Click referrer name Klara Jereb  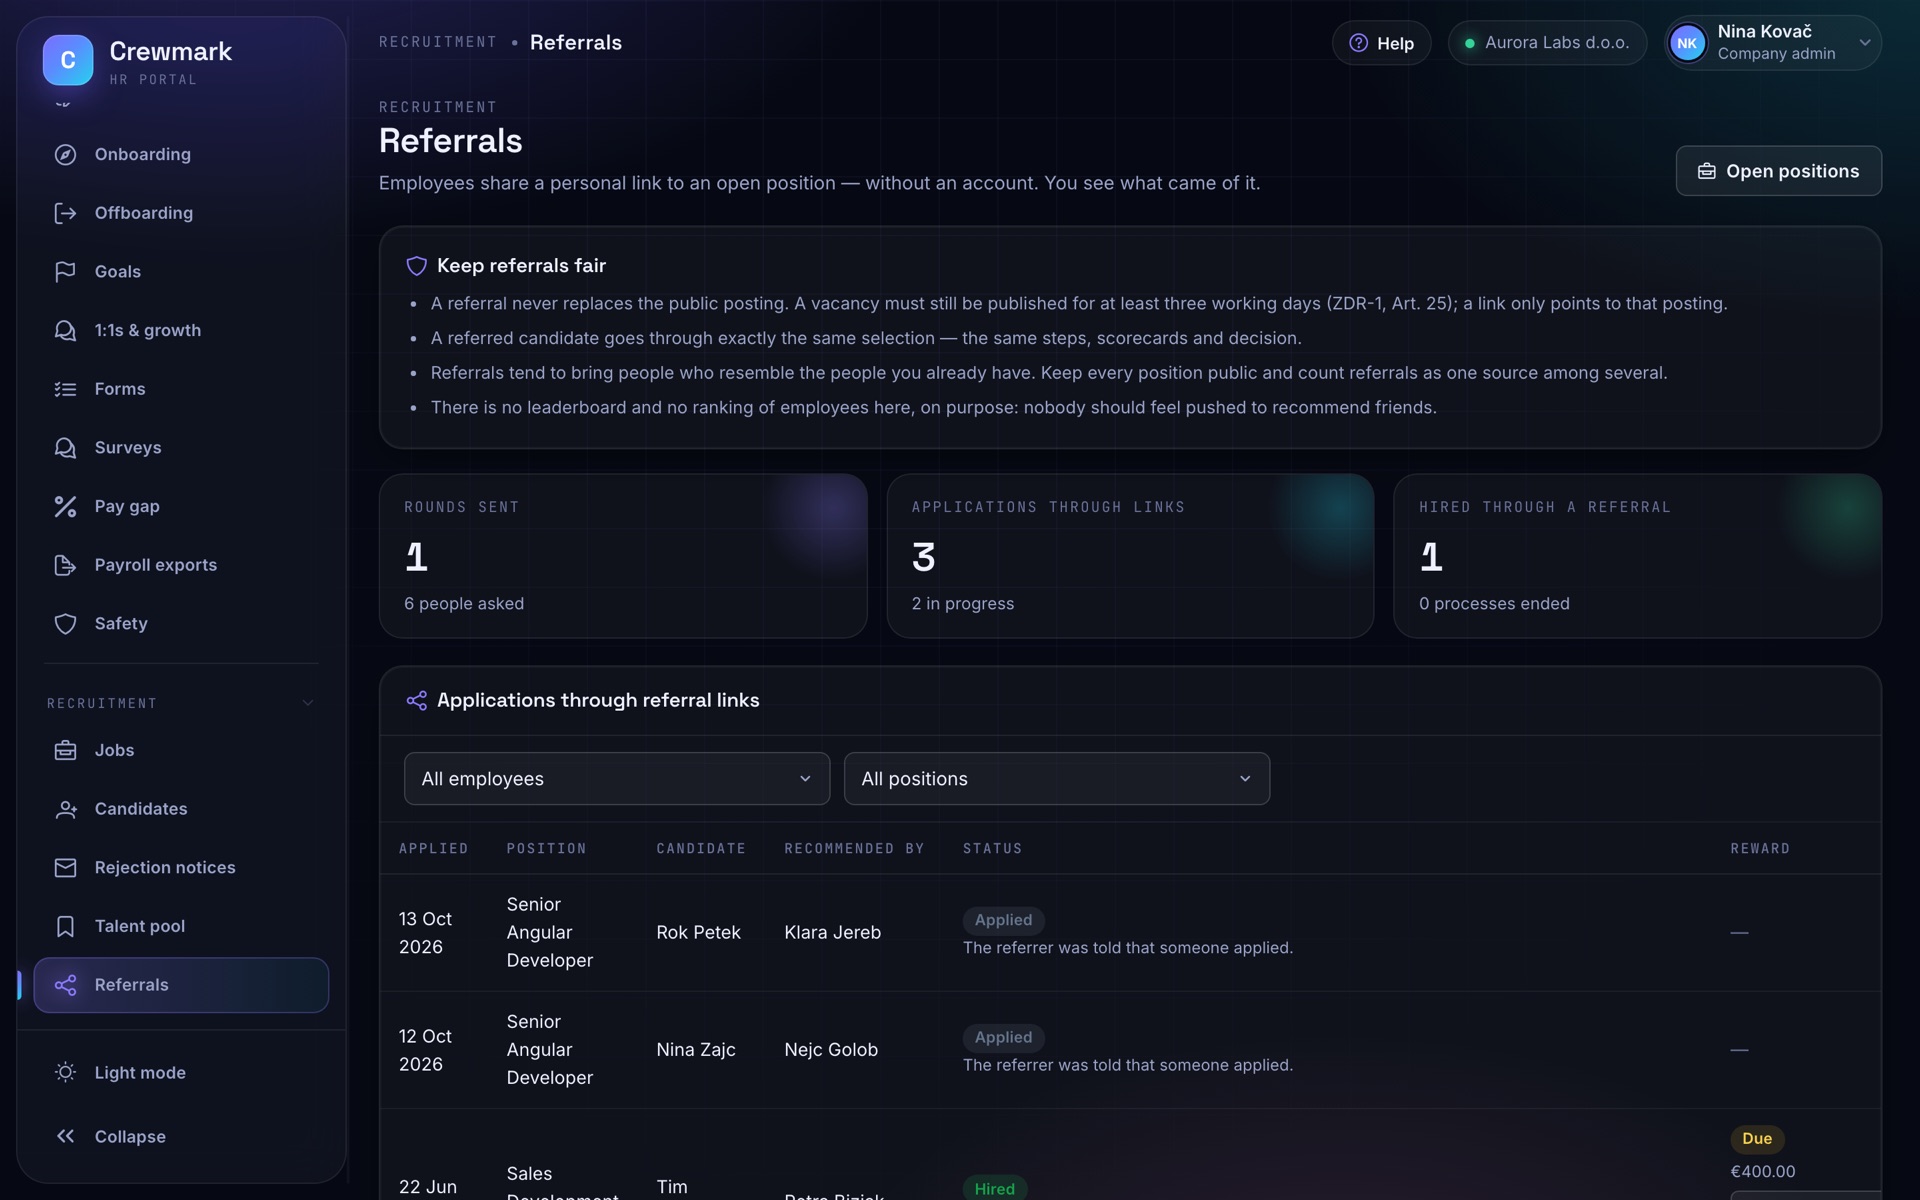coord(832,932)
